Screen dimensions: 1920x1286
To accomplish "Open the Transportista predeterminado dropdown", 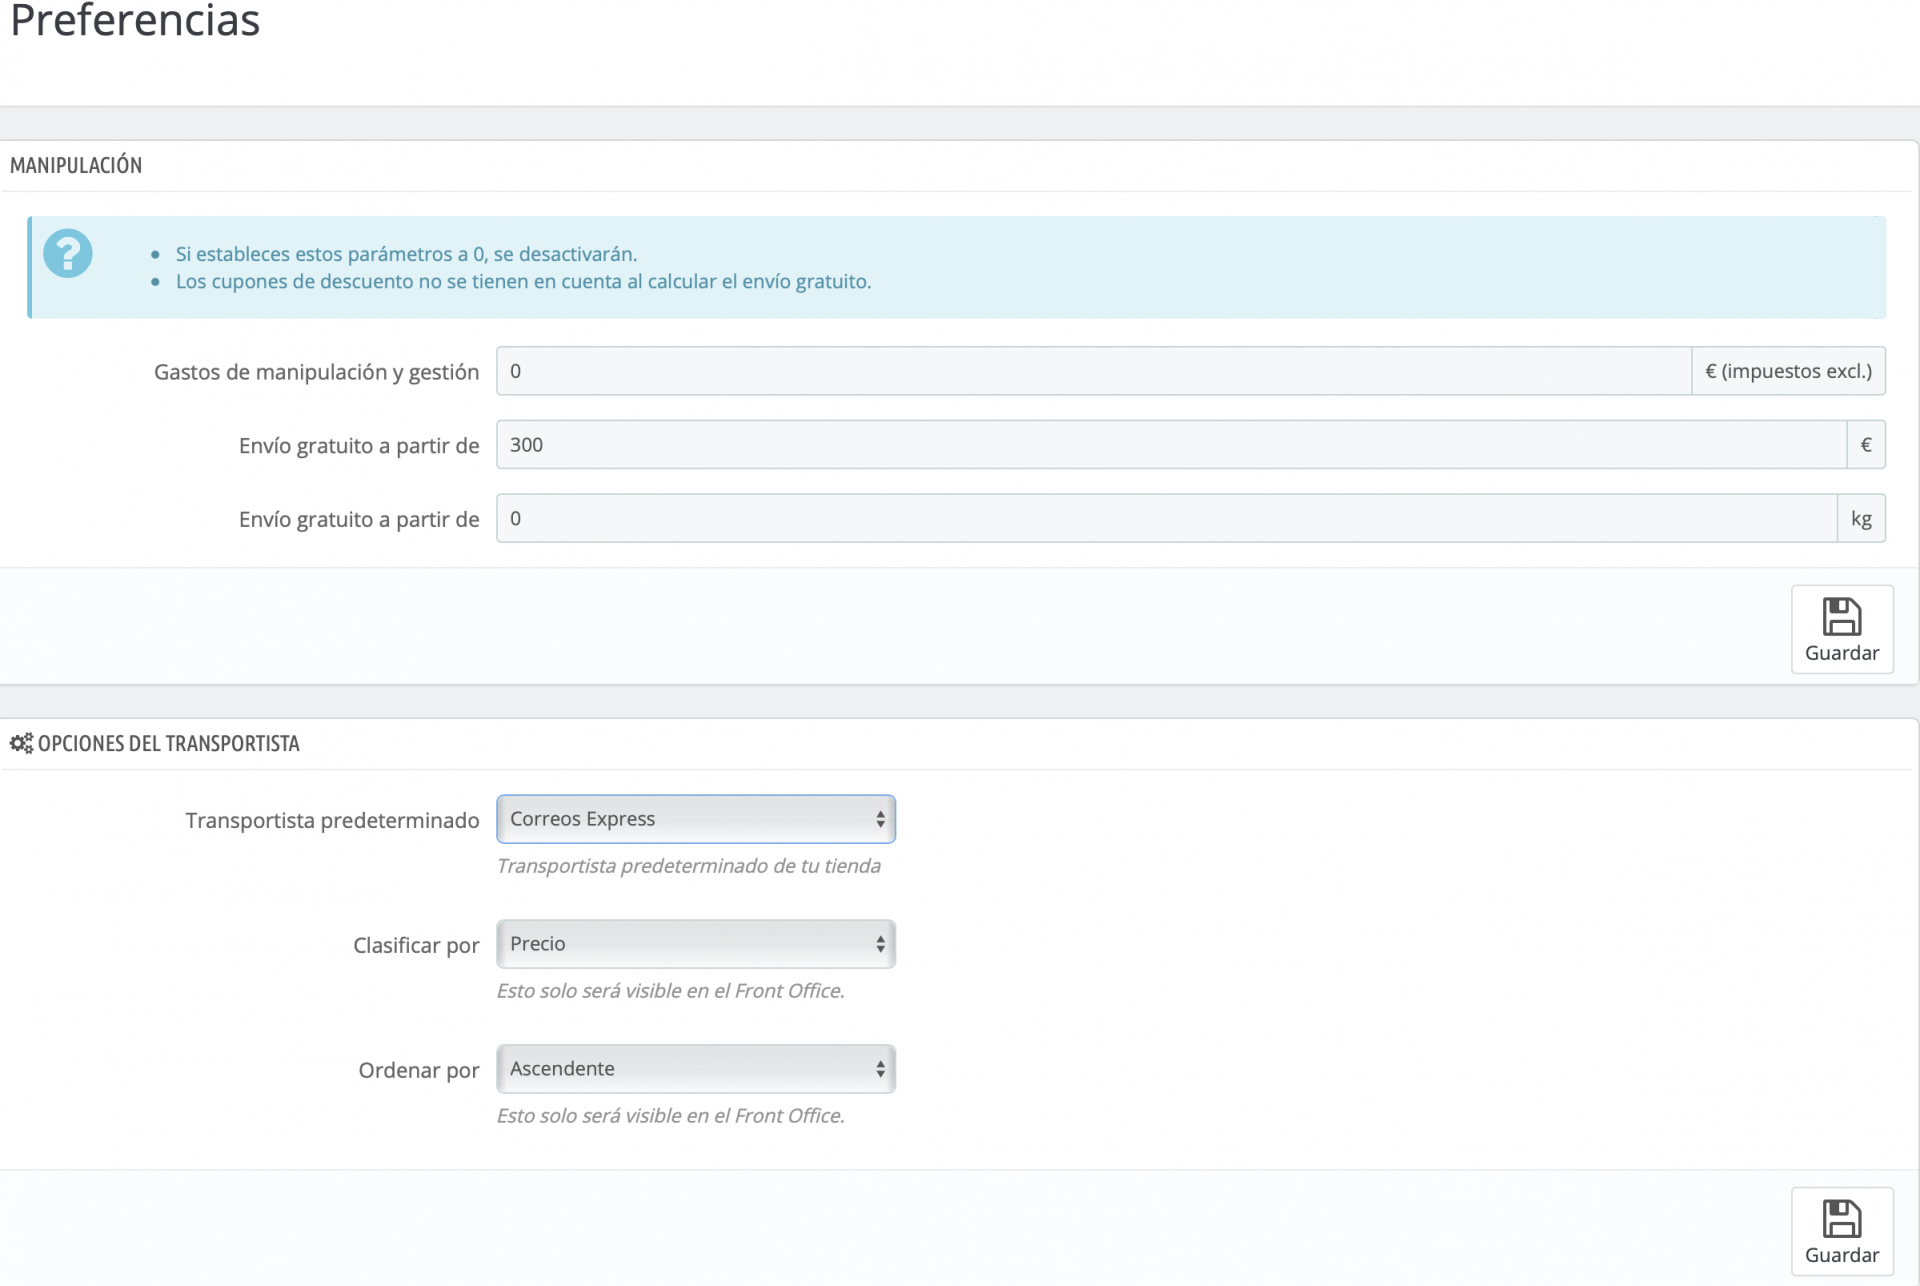I will (695, 819).
